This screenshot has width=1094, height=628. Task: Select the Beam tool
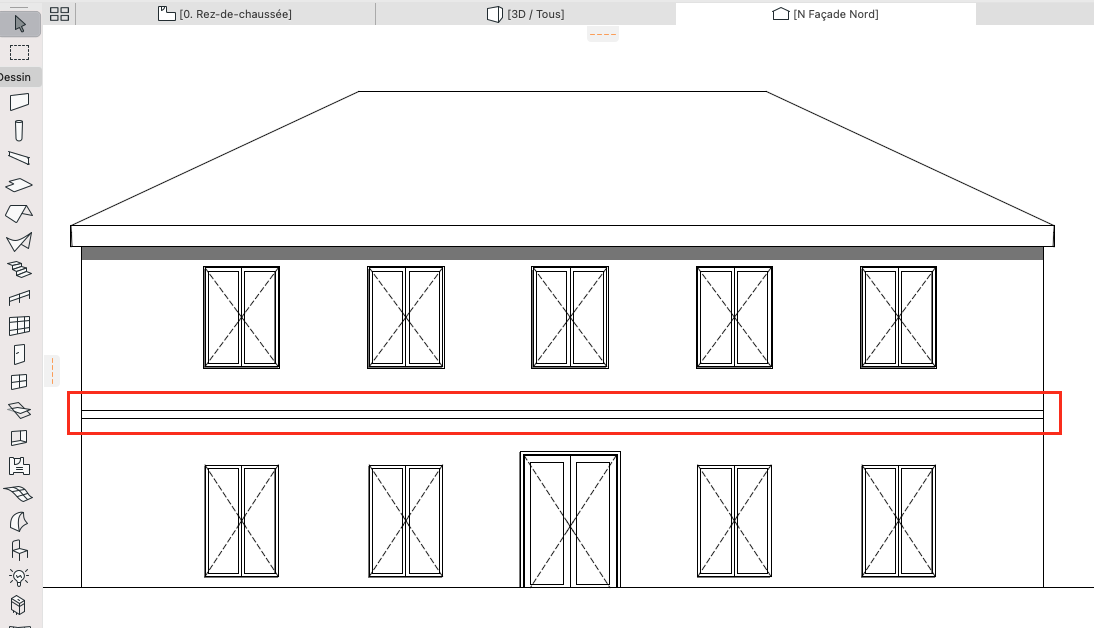pyautogui.click(x=20, y=158)
